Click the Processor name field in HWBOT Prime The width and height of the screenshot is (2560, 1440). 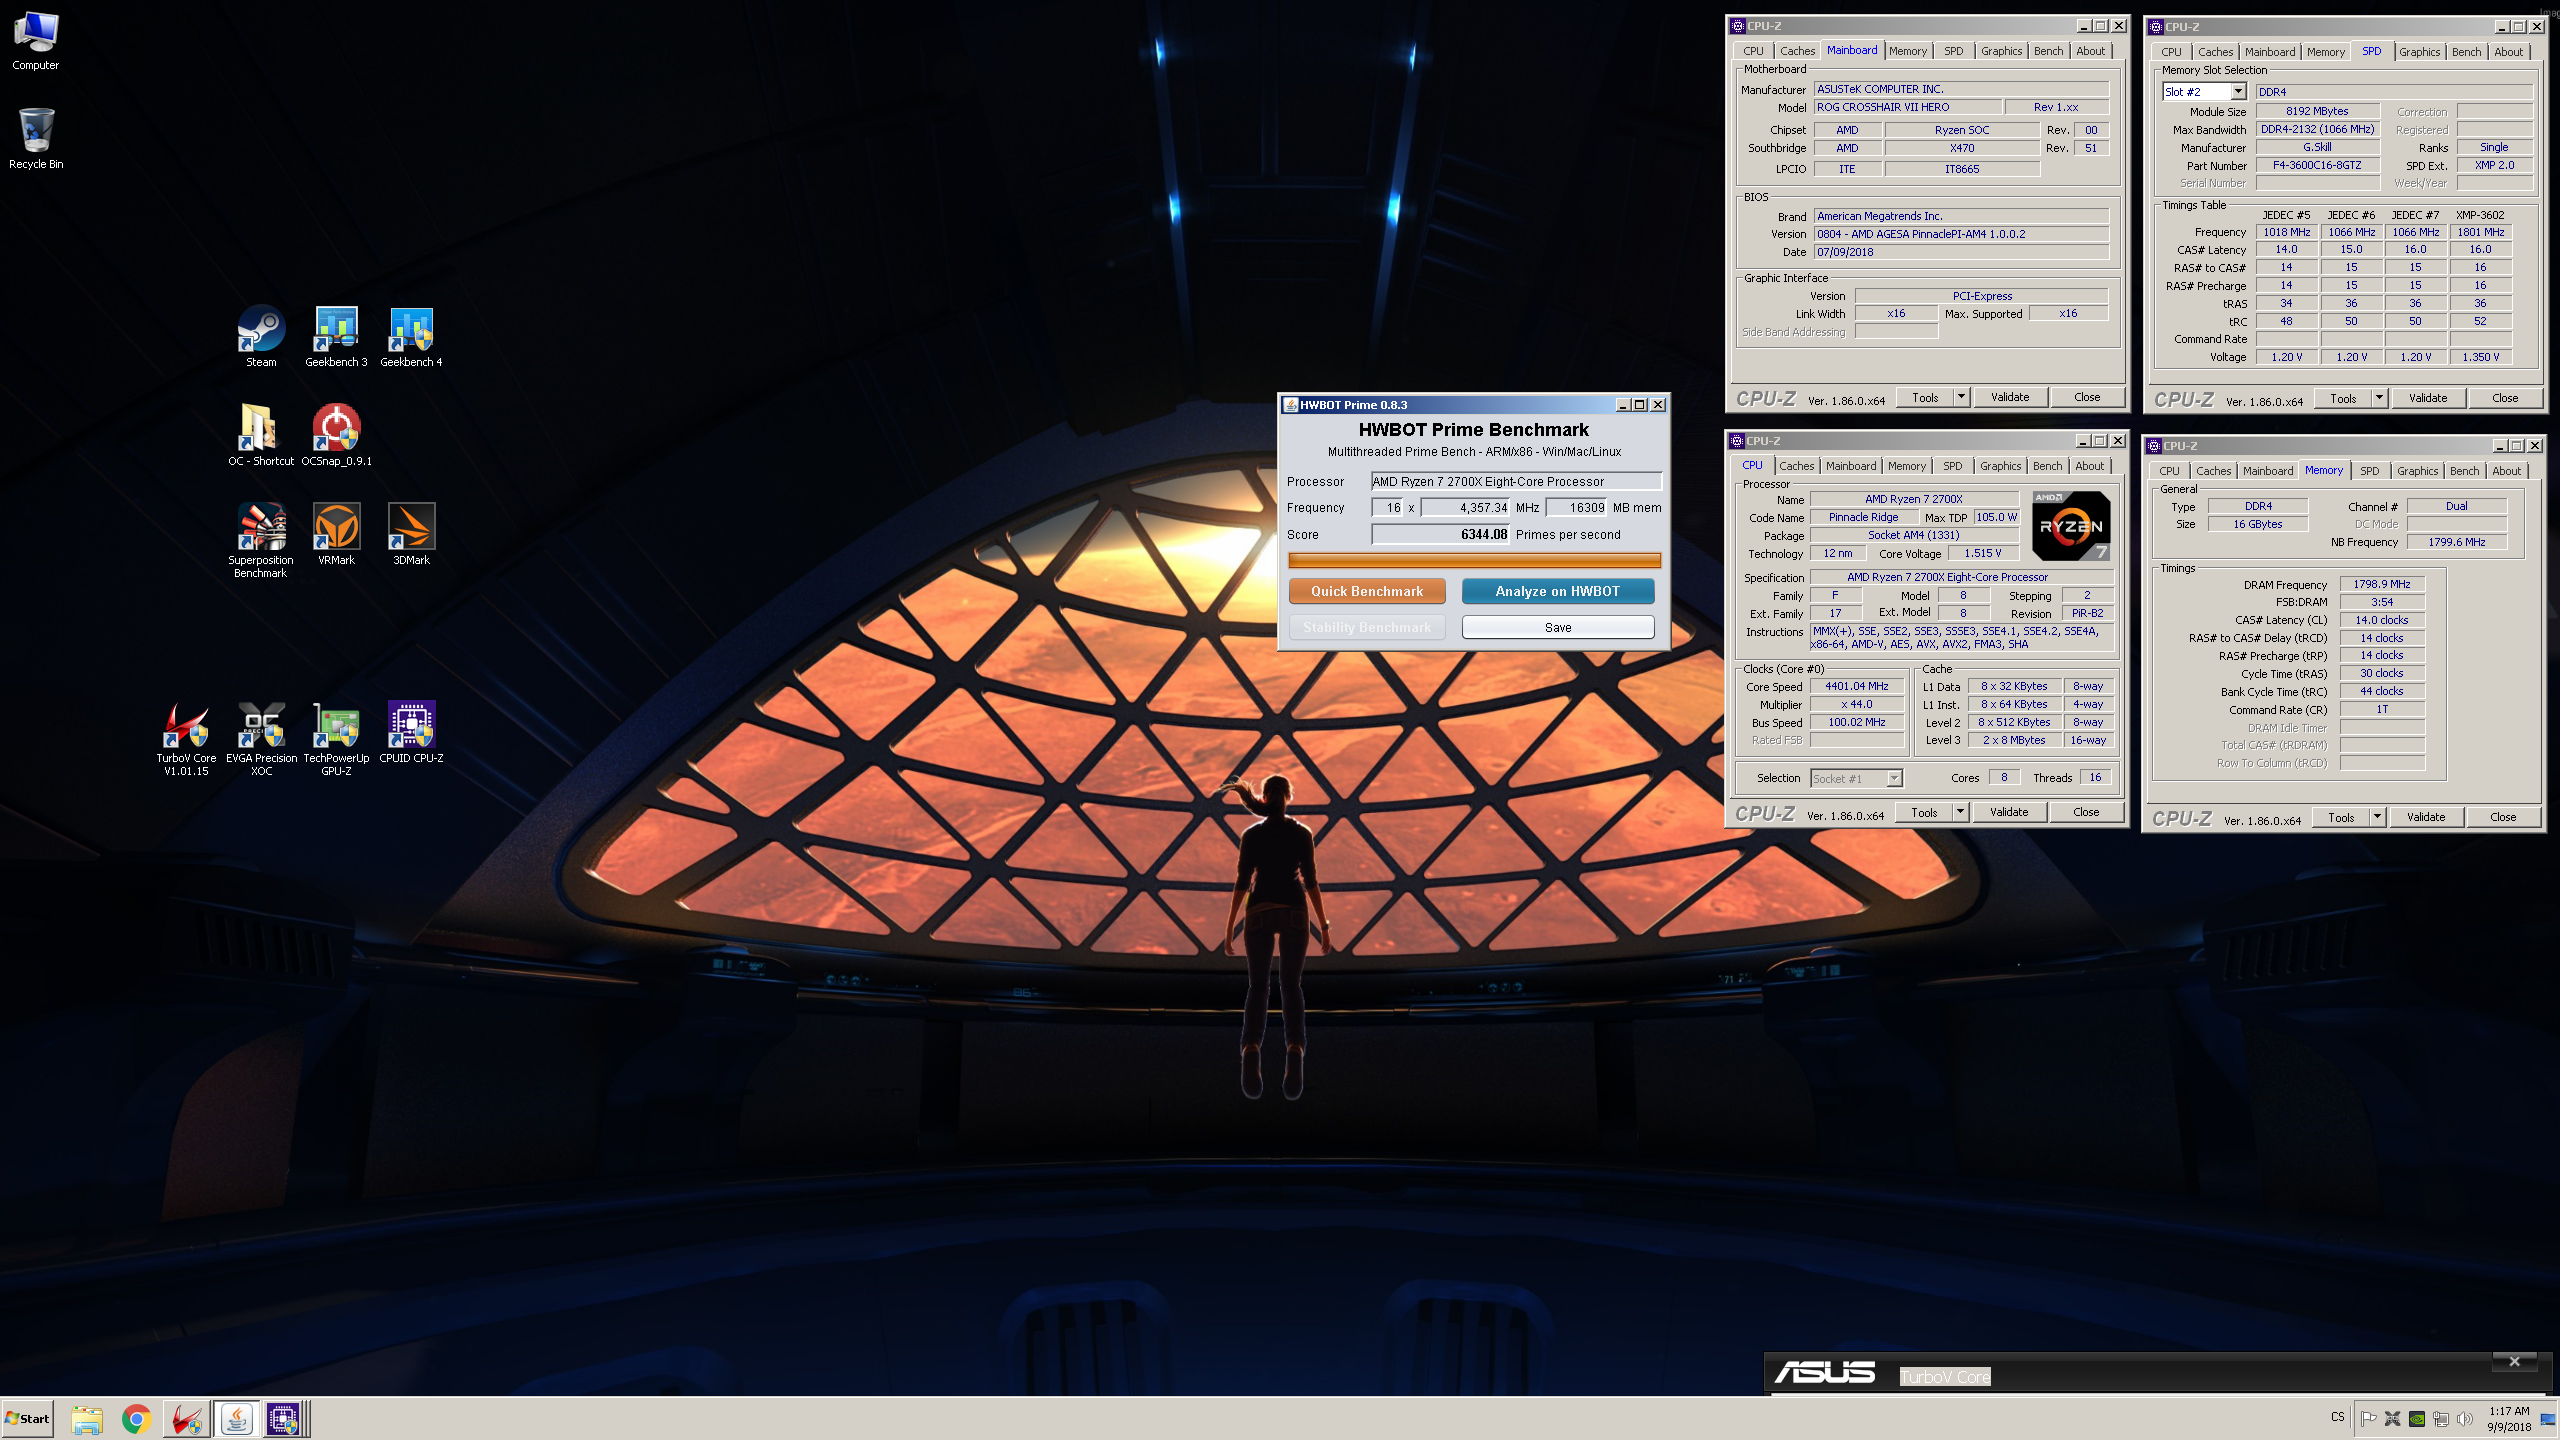1516,481
